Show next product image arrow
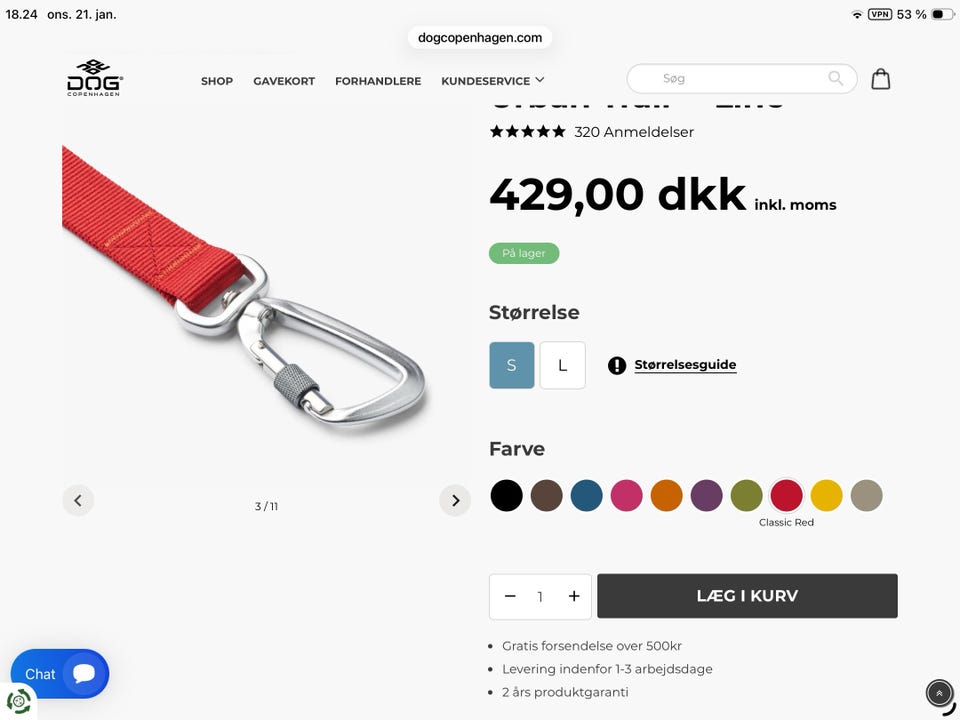The height and width of the screenshot is (720, 960). tap(455, 501)
